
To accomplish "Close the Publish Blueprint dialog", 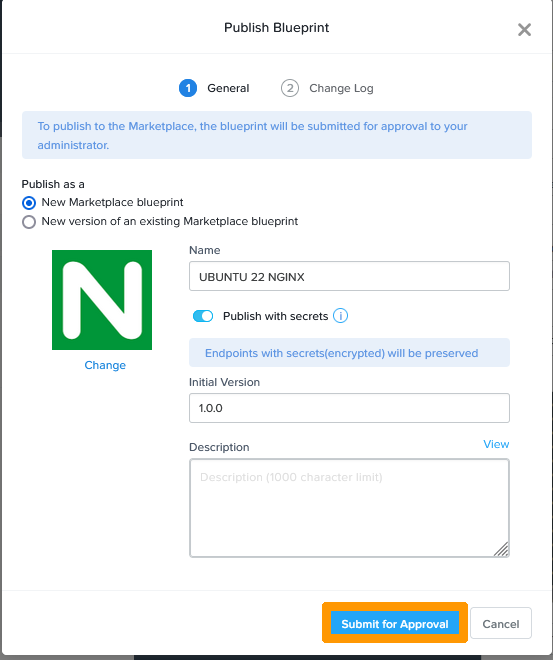I will (x=524, y=29).
